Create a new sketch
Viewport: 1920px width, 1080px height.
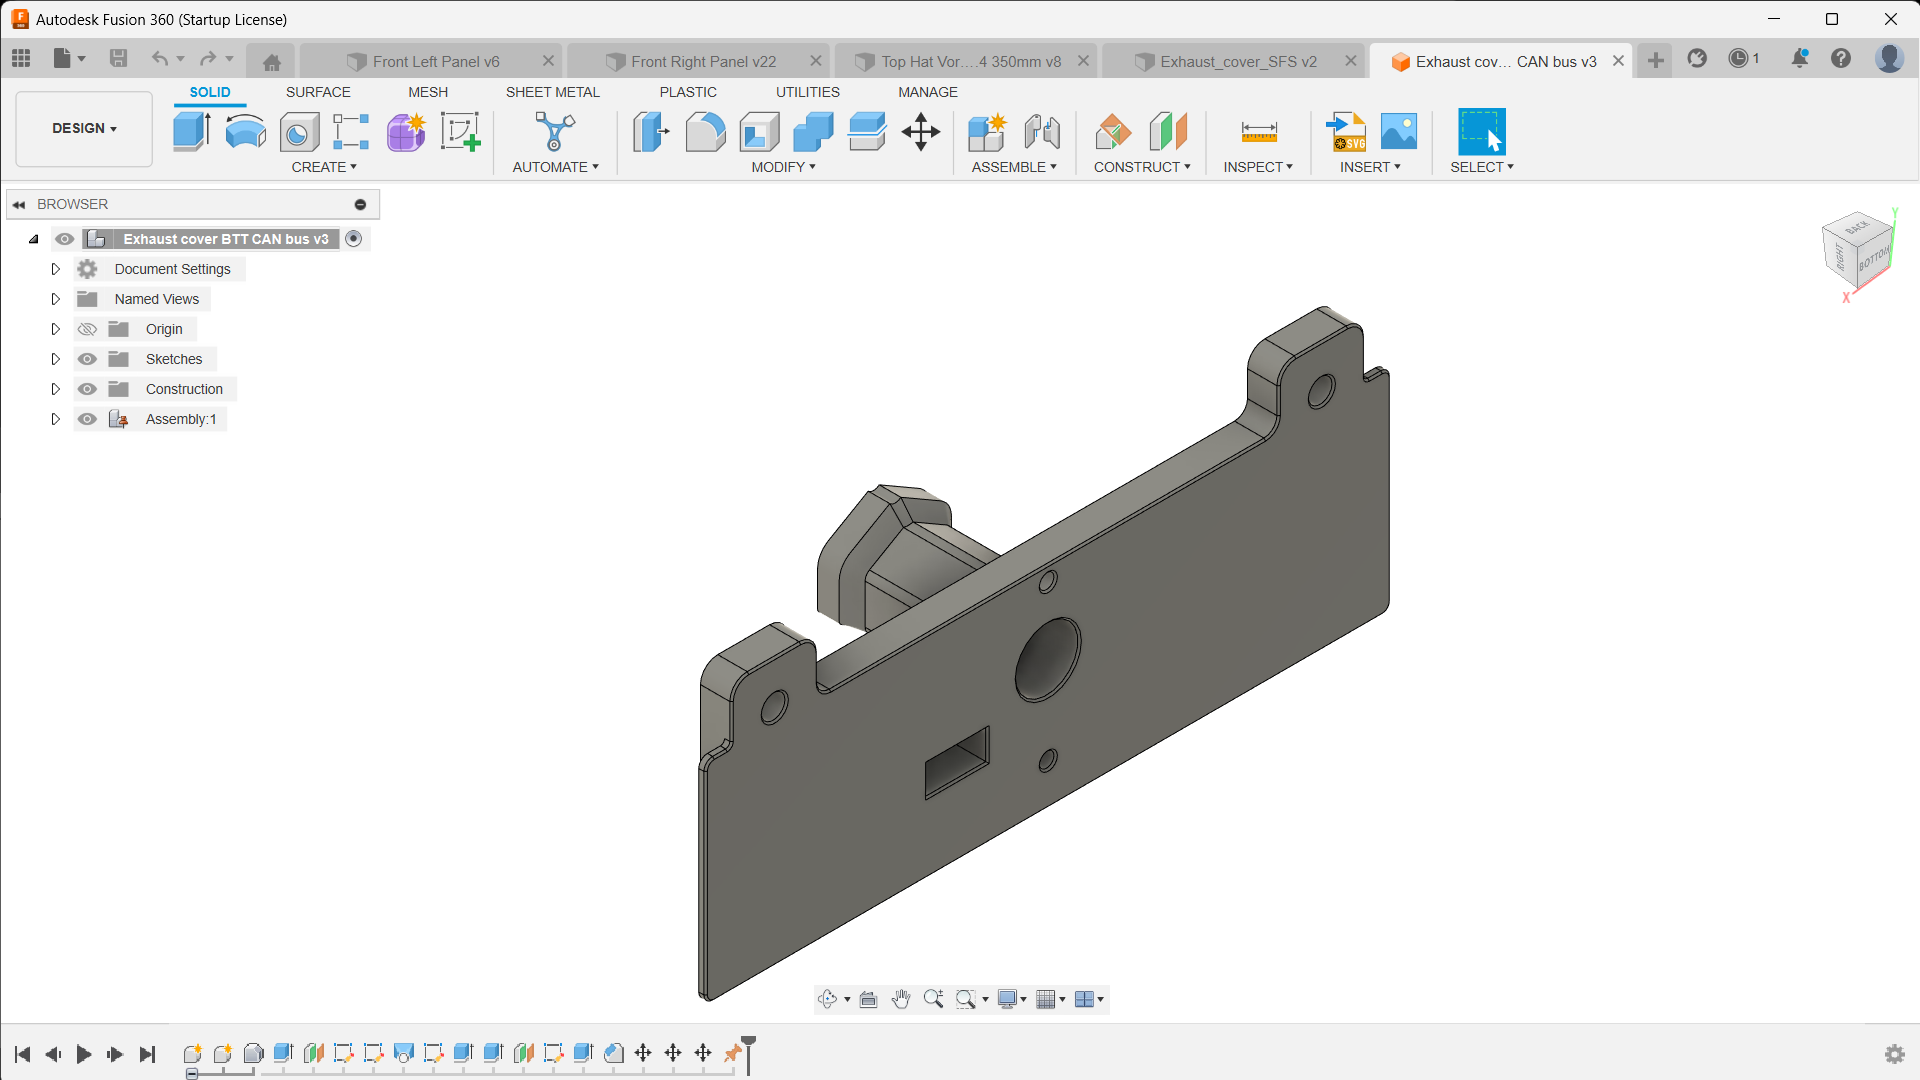coord(460,131)
